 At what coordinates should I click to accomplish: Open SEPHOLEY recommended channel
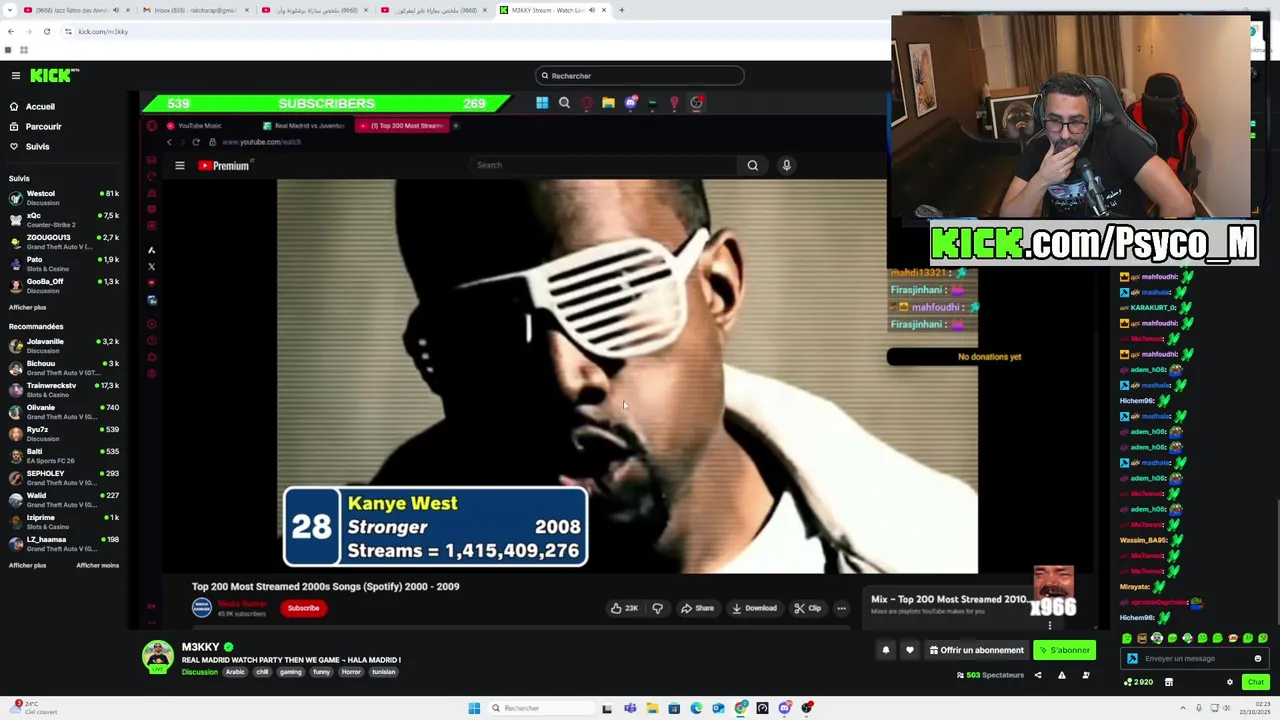62,477
